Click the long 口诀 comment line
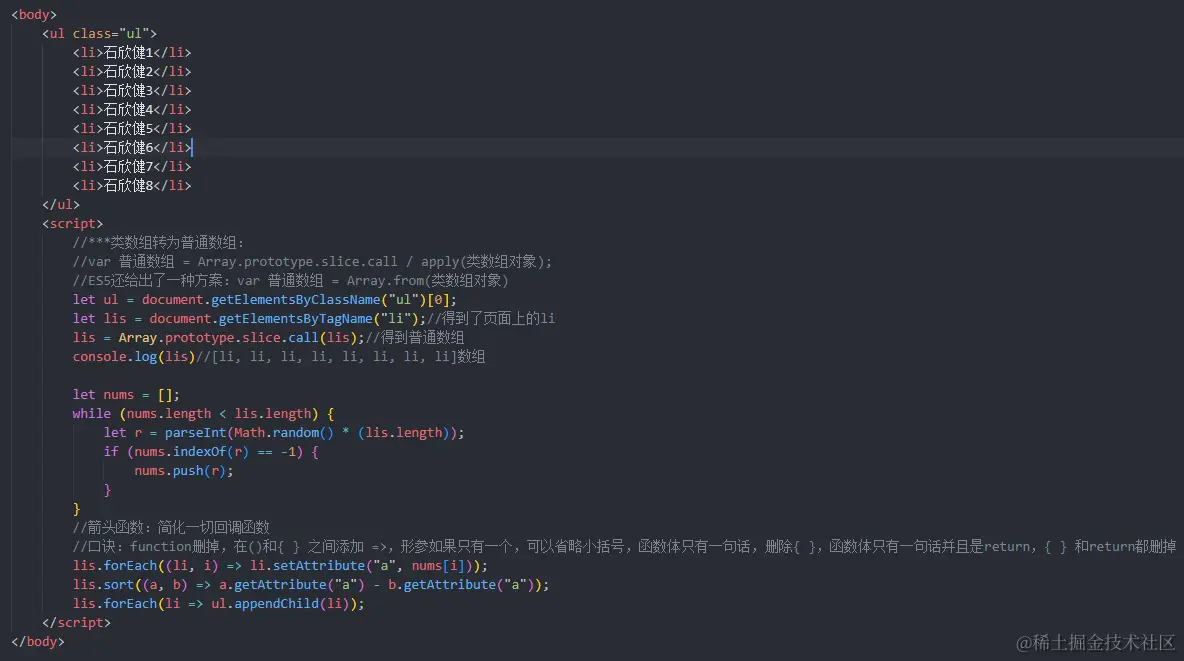 624,546
